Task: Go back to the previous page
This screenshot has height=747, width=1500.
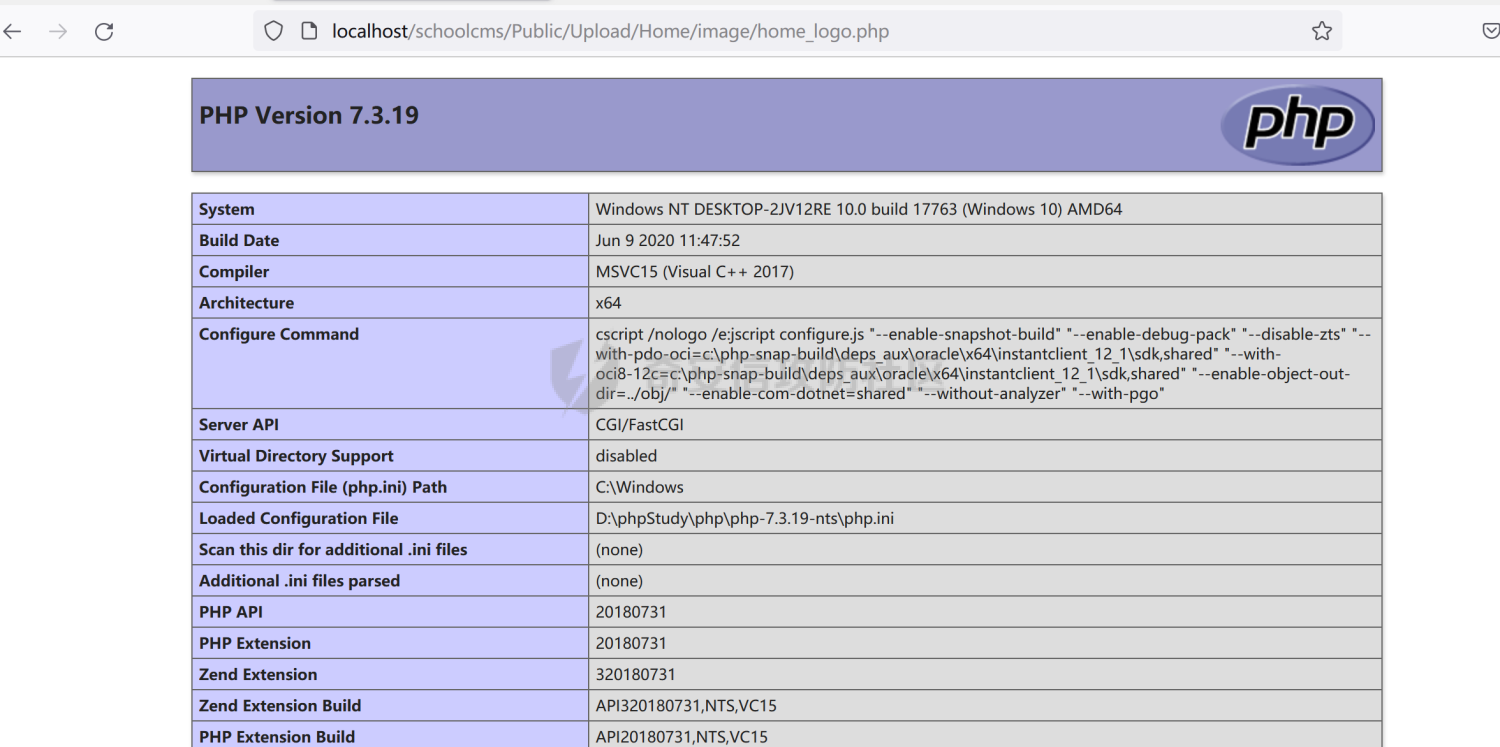Action: 12,32
